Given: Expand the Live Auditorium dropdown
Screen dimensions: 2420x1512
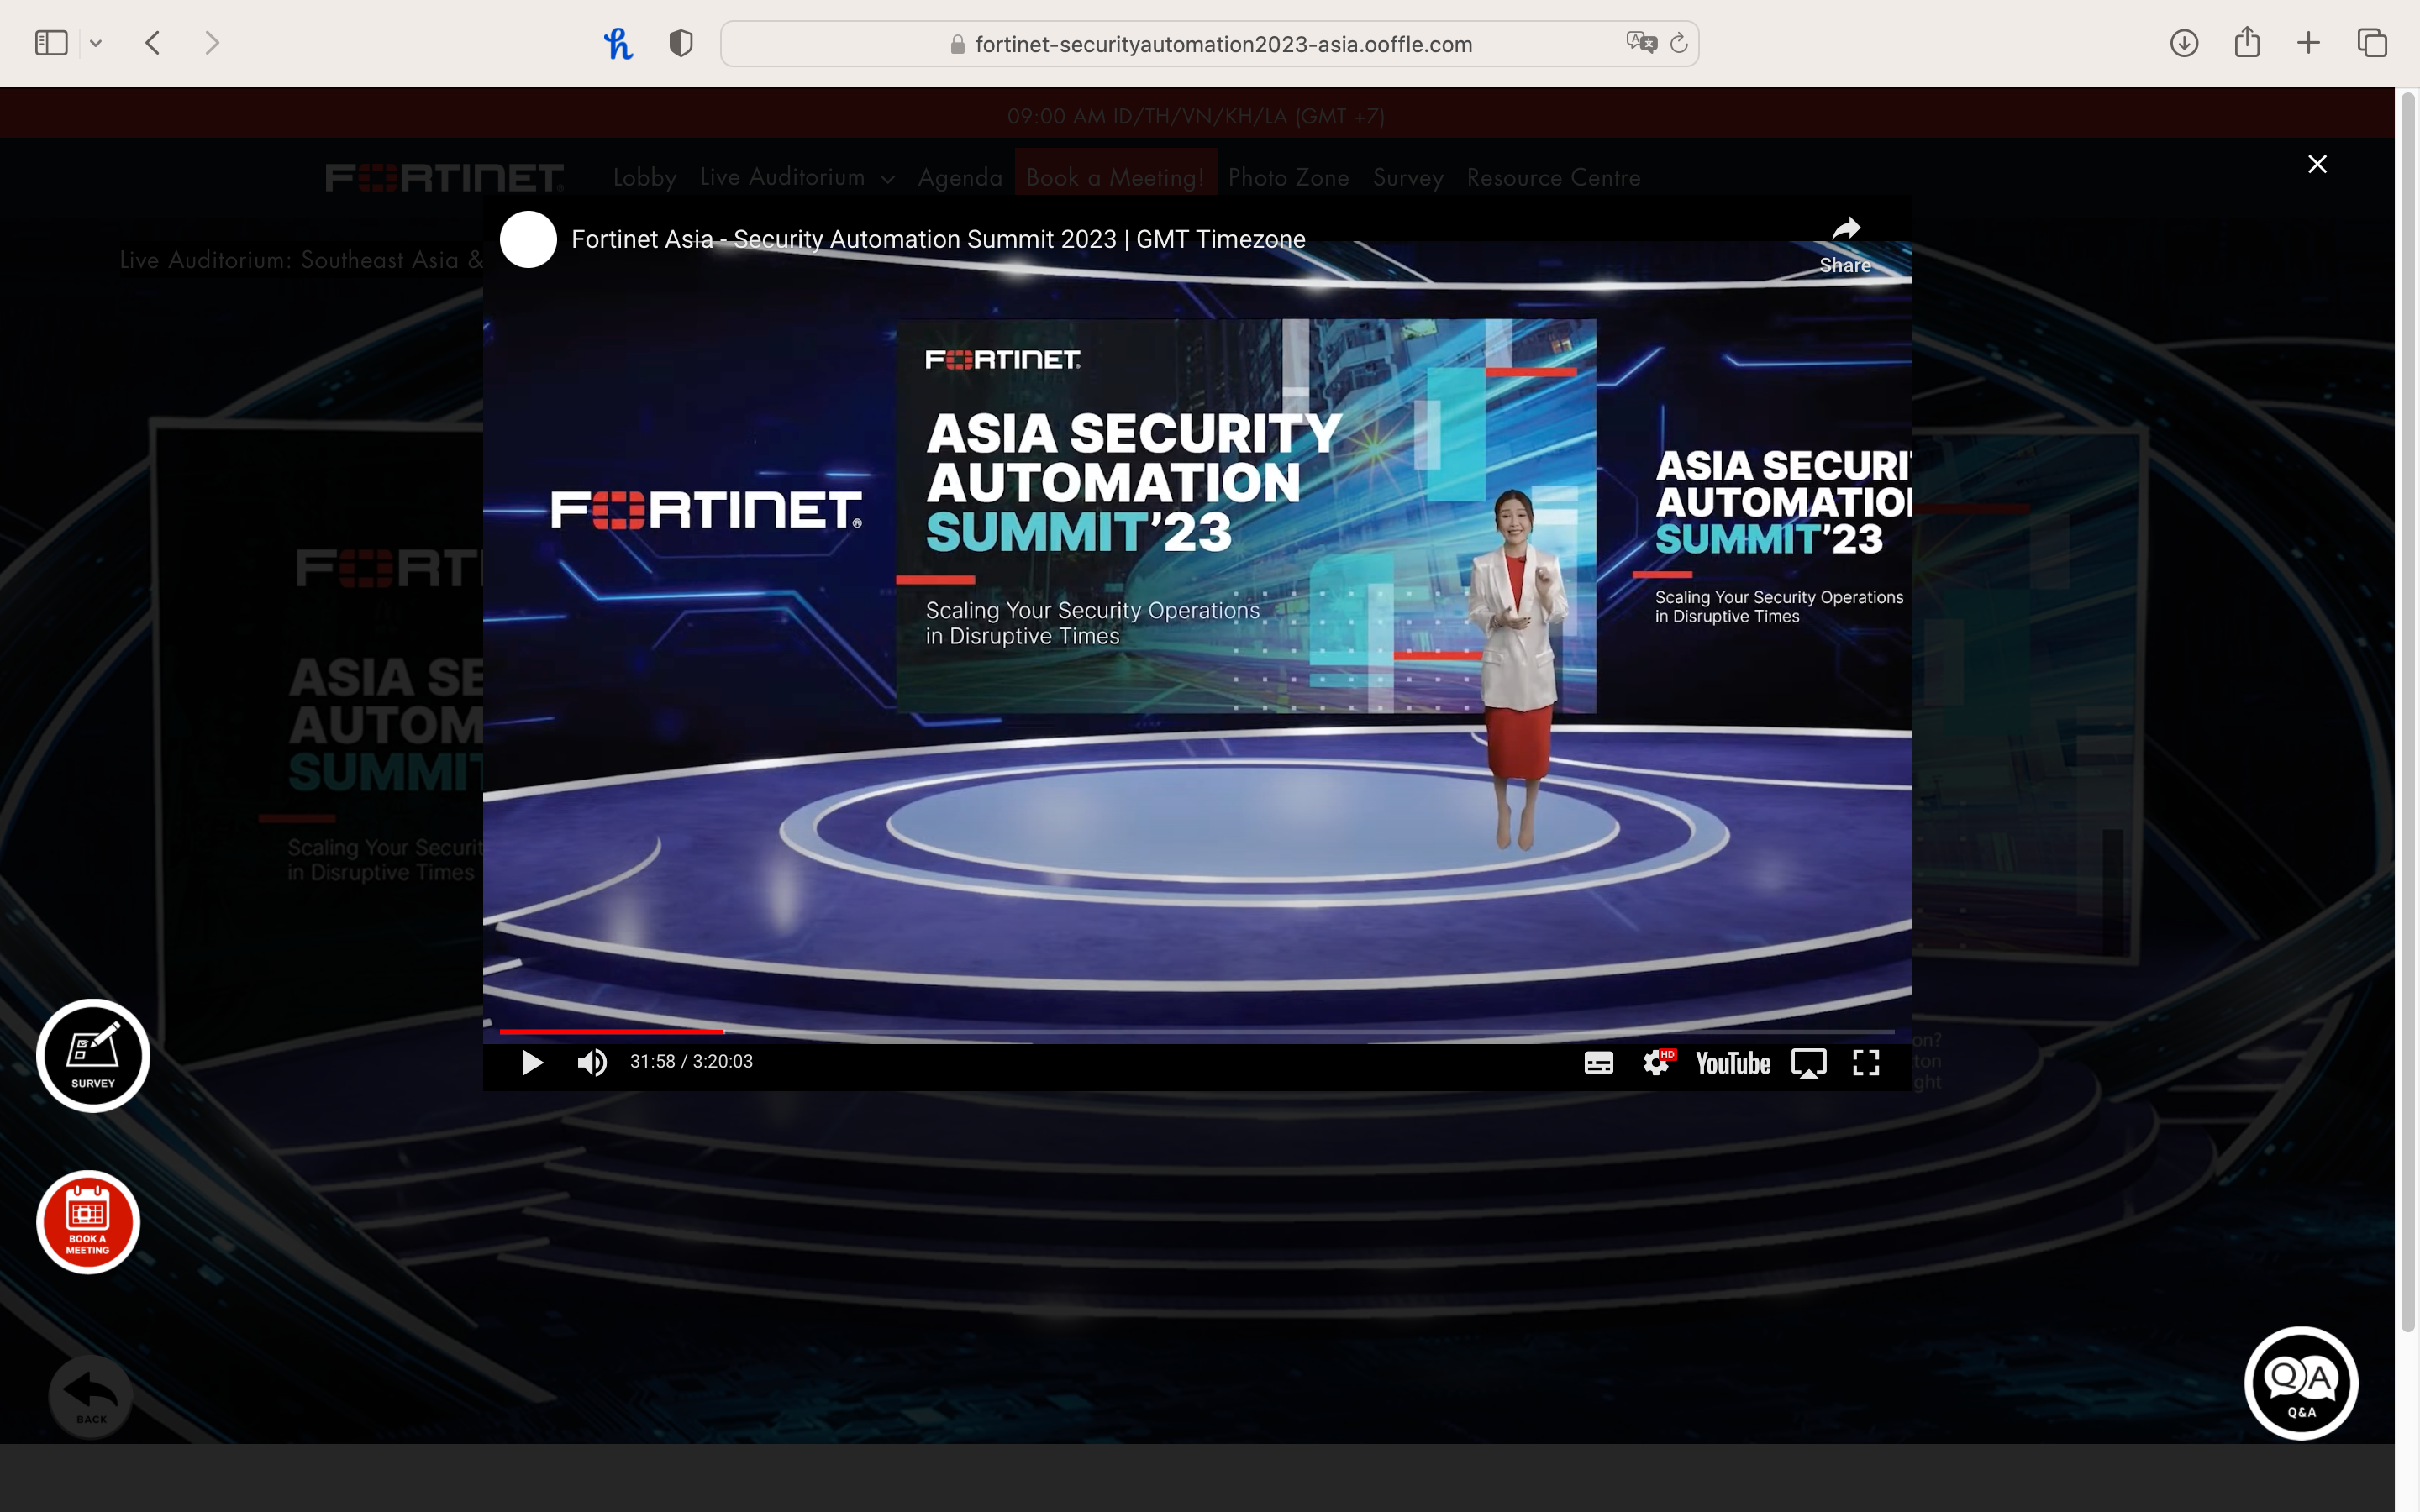Looking at the screenshot, I should (797, 177).
